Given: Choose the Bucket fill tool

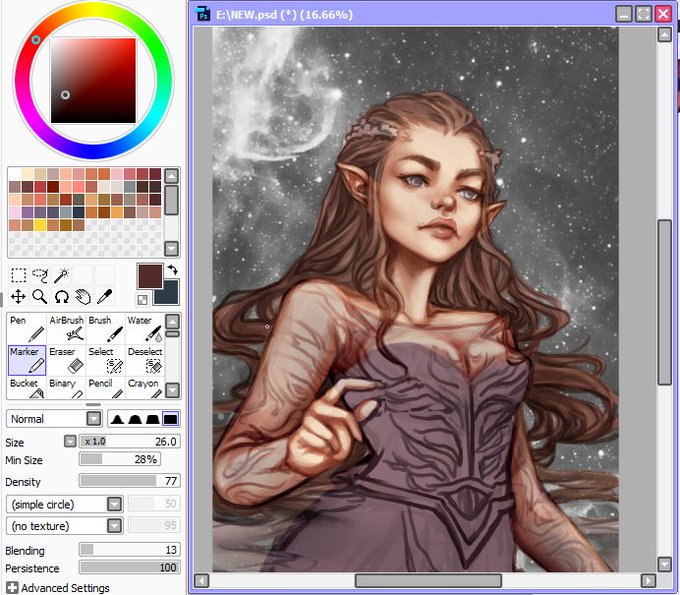Looking at the screenshot, I should (x=27, y=387).
